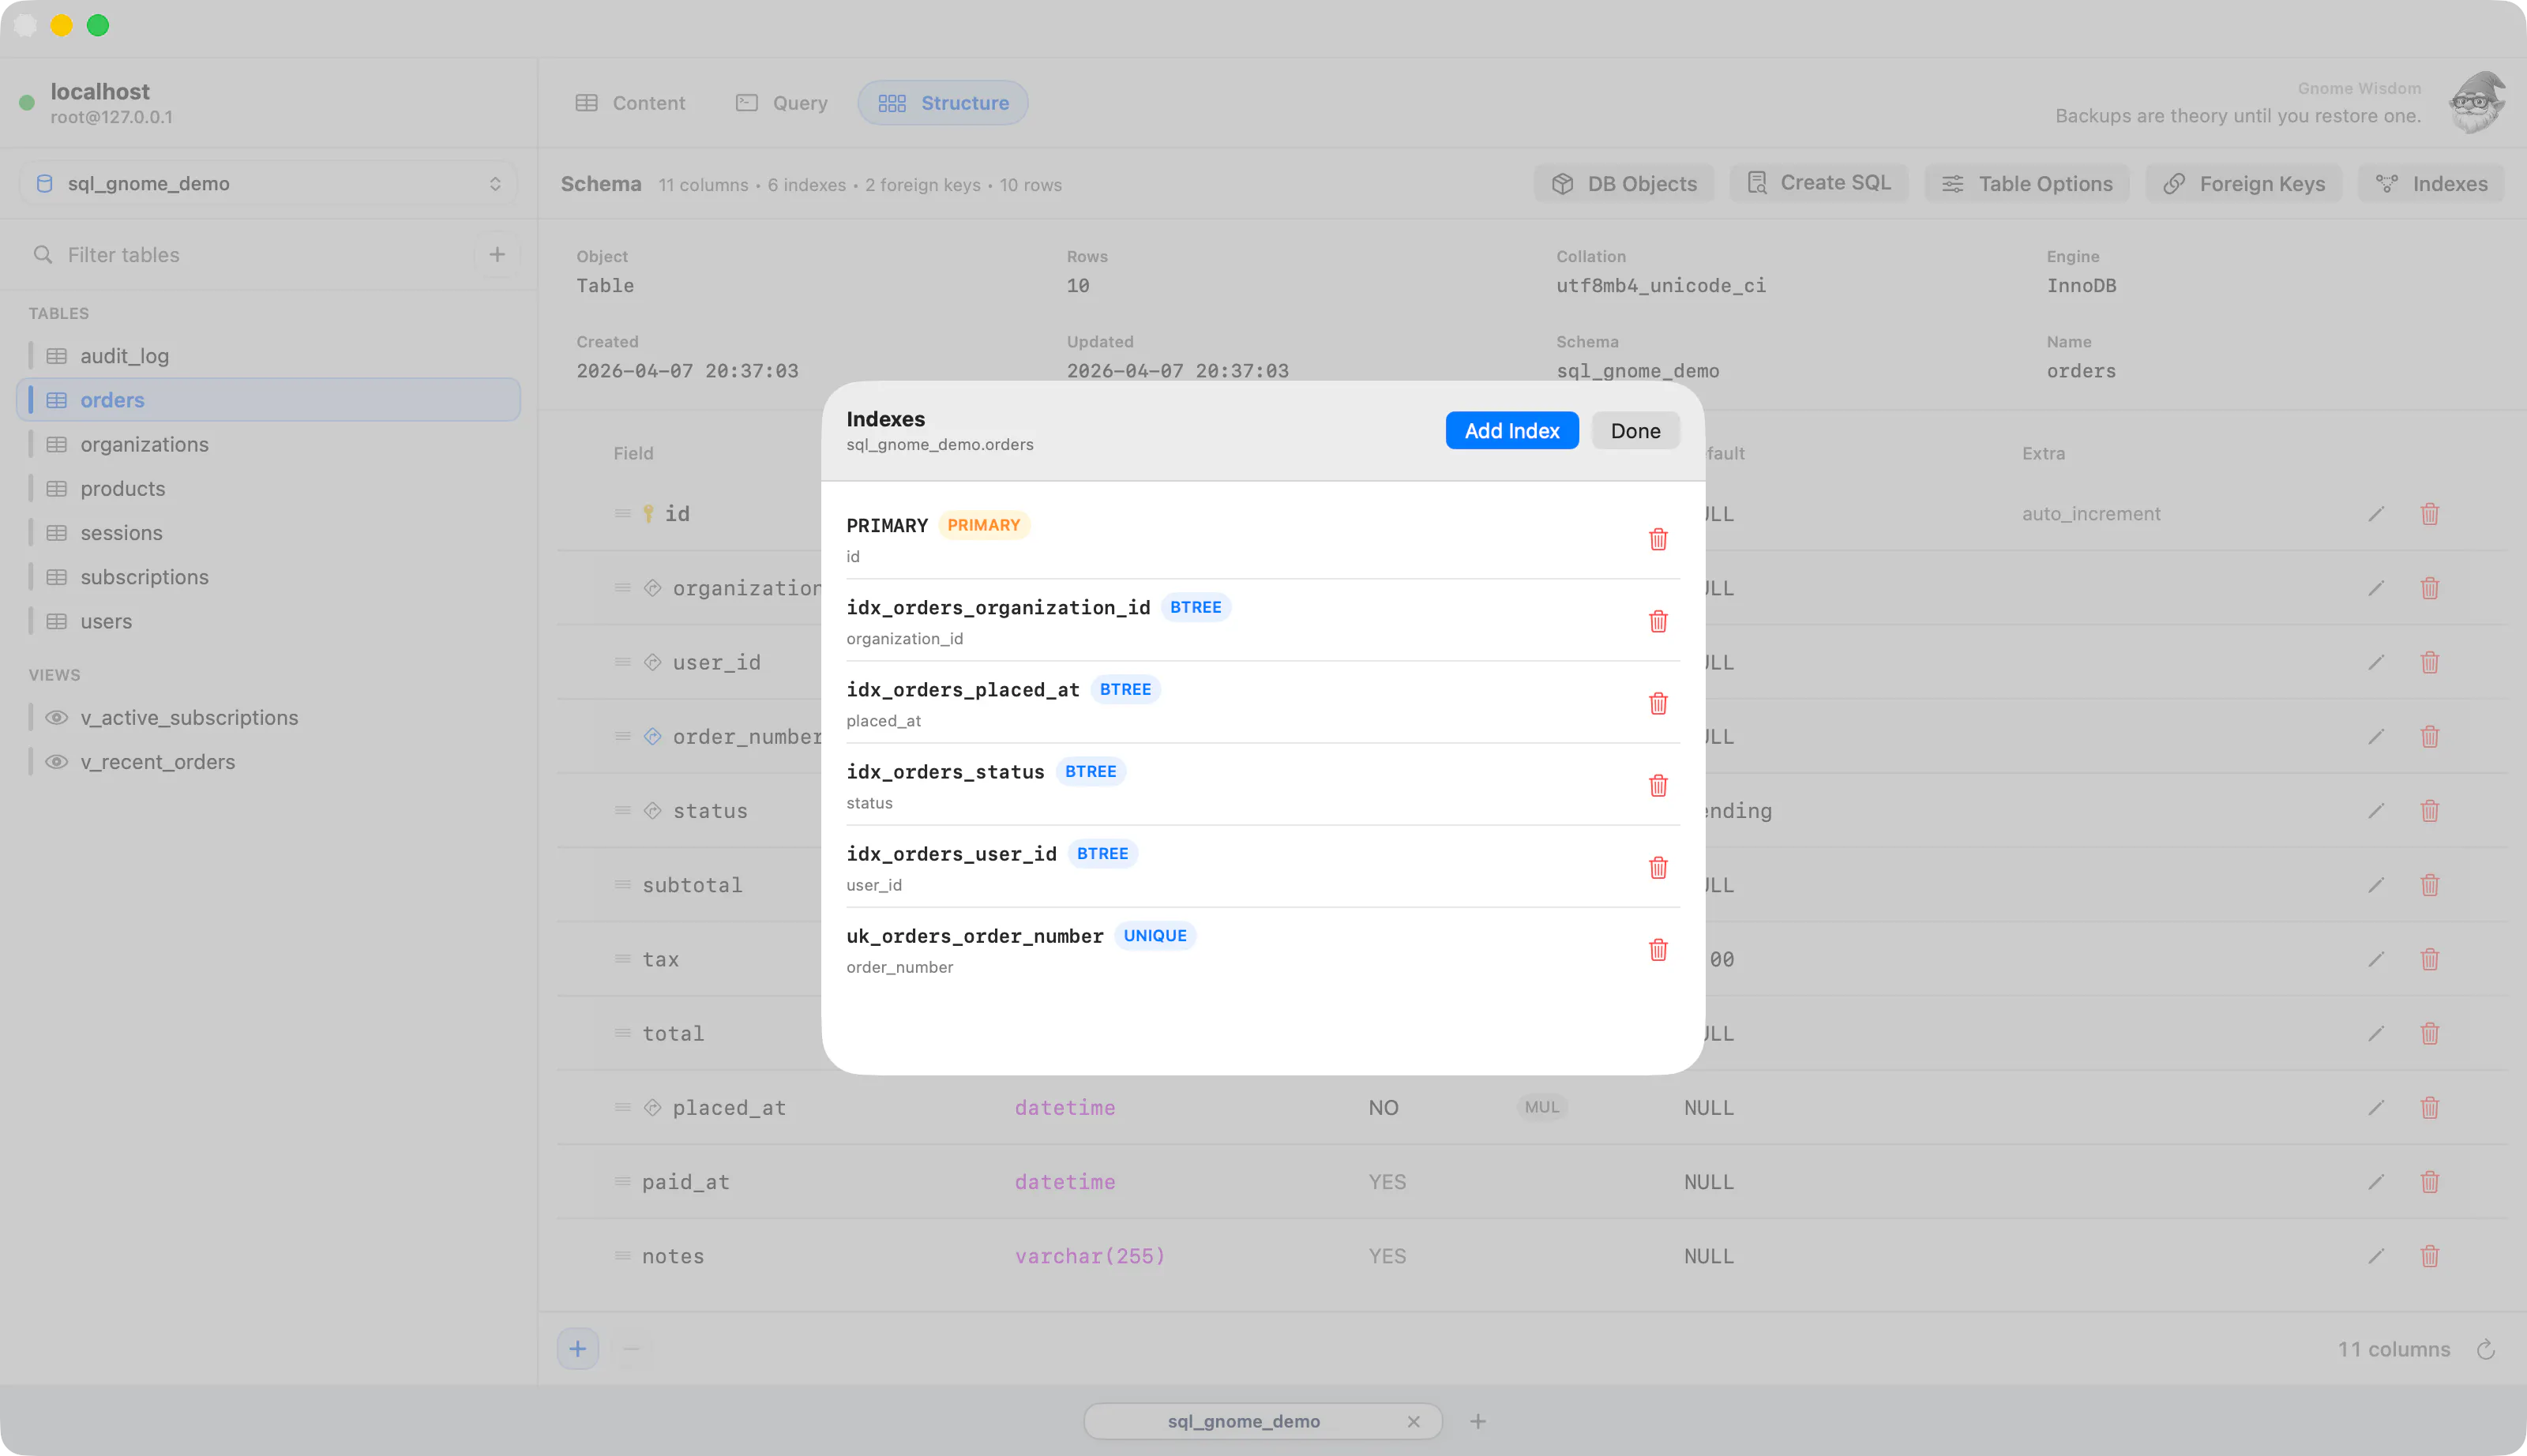Click the plus icon beside Filter tables
Screen dimensions: 2527x1456
click(x=497, y=254)
